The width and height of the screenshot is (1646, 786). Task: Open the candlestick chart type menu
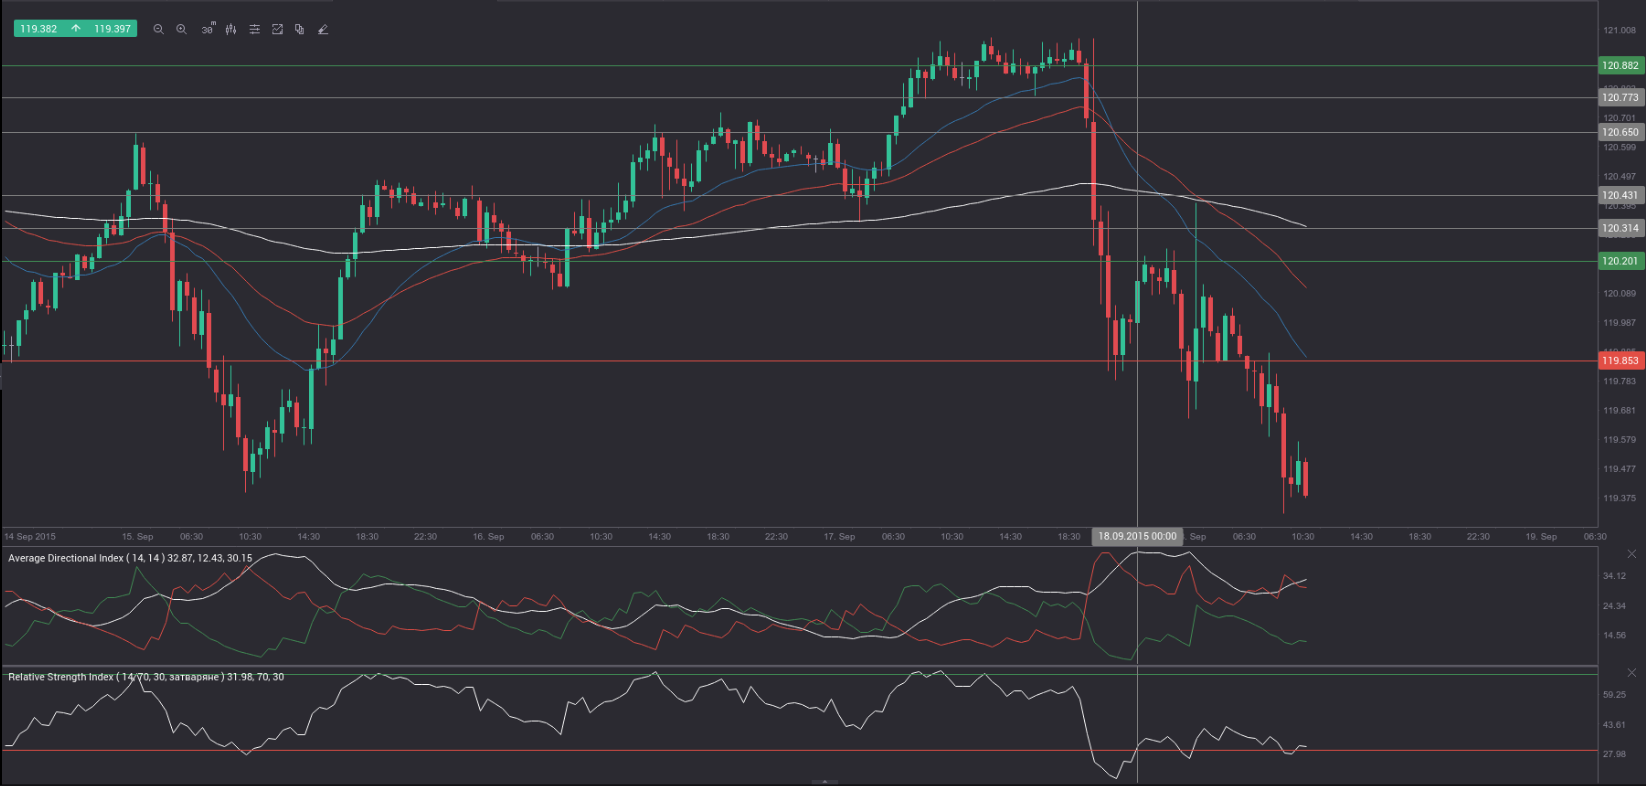231,30
